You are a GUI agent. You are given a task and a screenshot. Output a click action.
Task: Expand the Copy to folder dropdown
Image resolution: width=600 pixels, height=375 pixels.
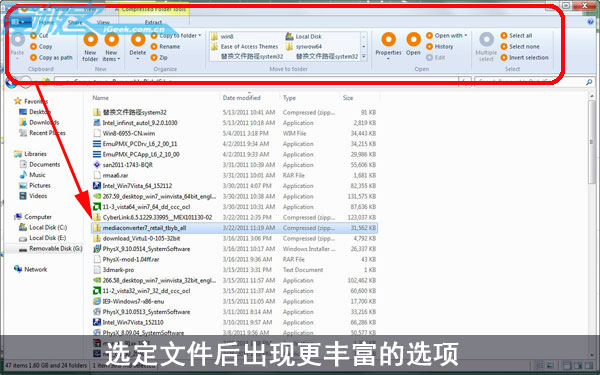[200, 36]
